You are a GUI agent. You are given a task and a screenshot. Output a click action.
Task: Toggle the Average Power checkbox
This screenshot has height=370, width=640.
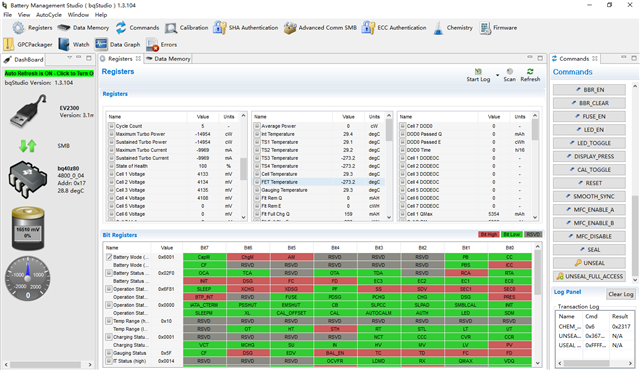257,126
